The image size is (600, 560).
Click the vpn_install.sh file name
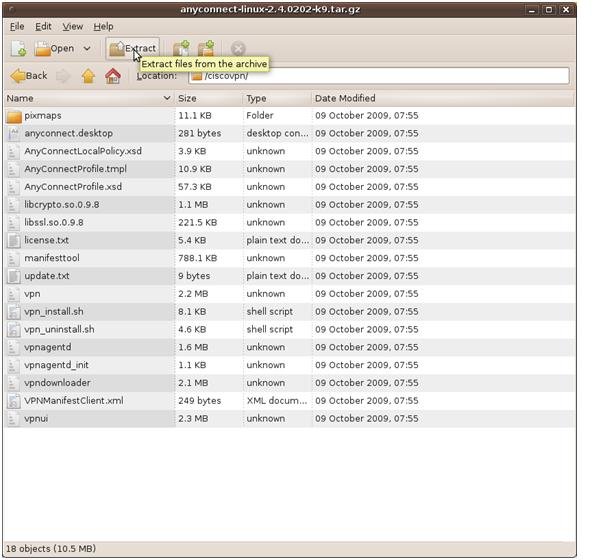(54, 312)
